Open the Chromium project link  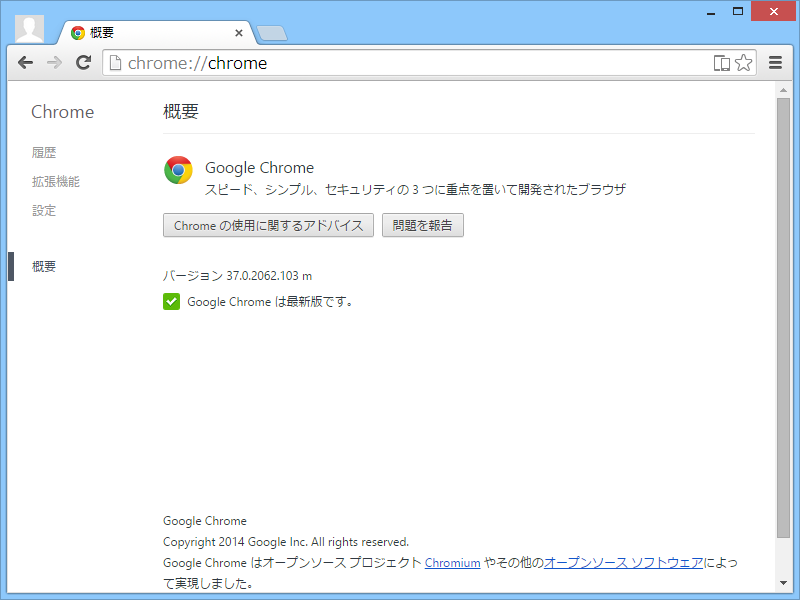[x=452, y=563]
